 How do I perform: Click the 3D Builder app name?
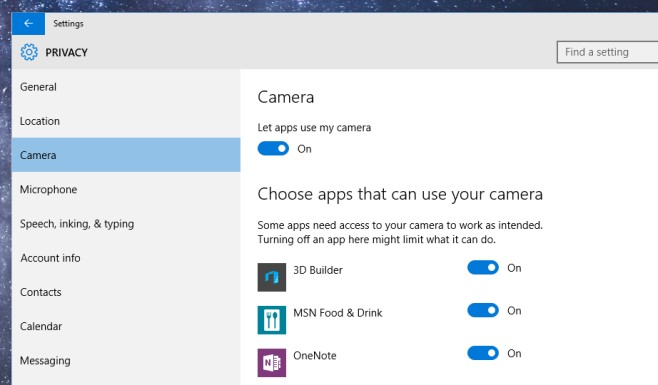tap(318, 270)
